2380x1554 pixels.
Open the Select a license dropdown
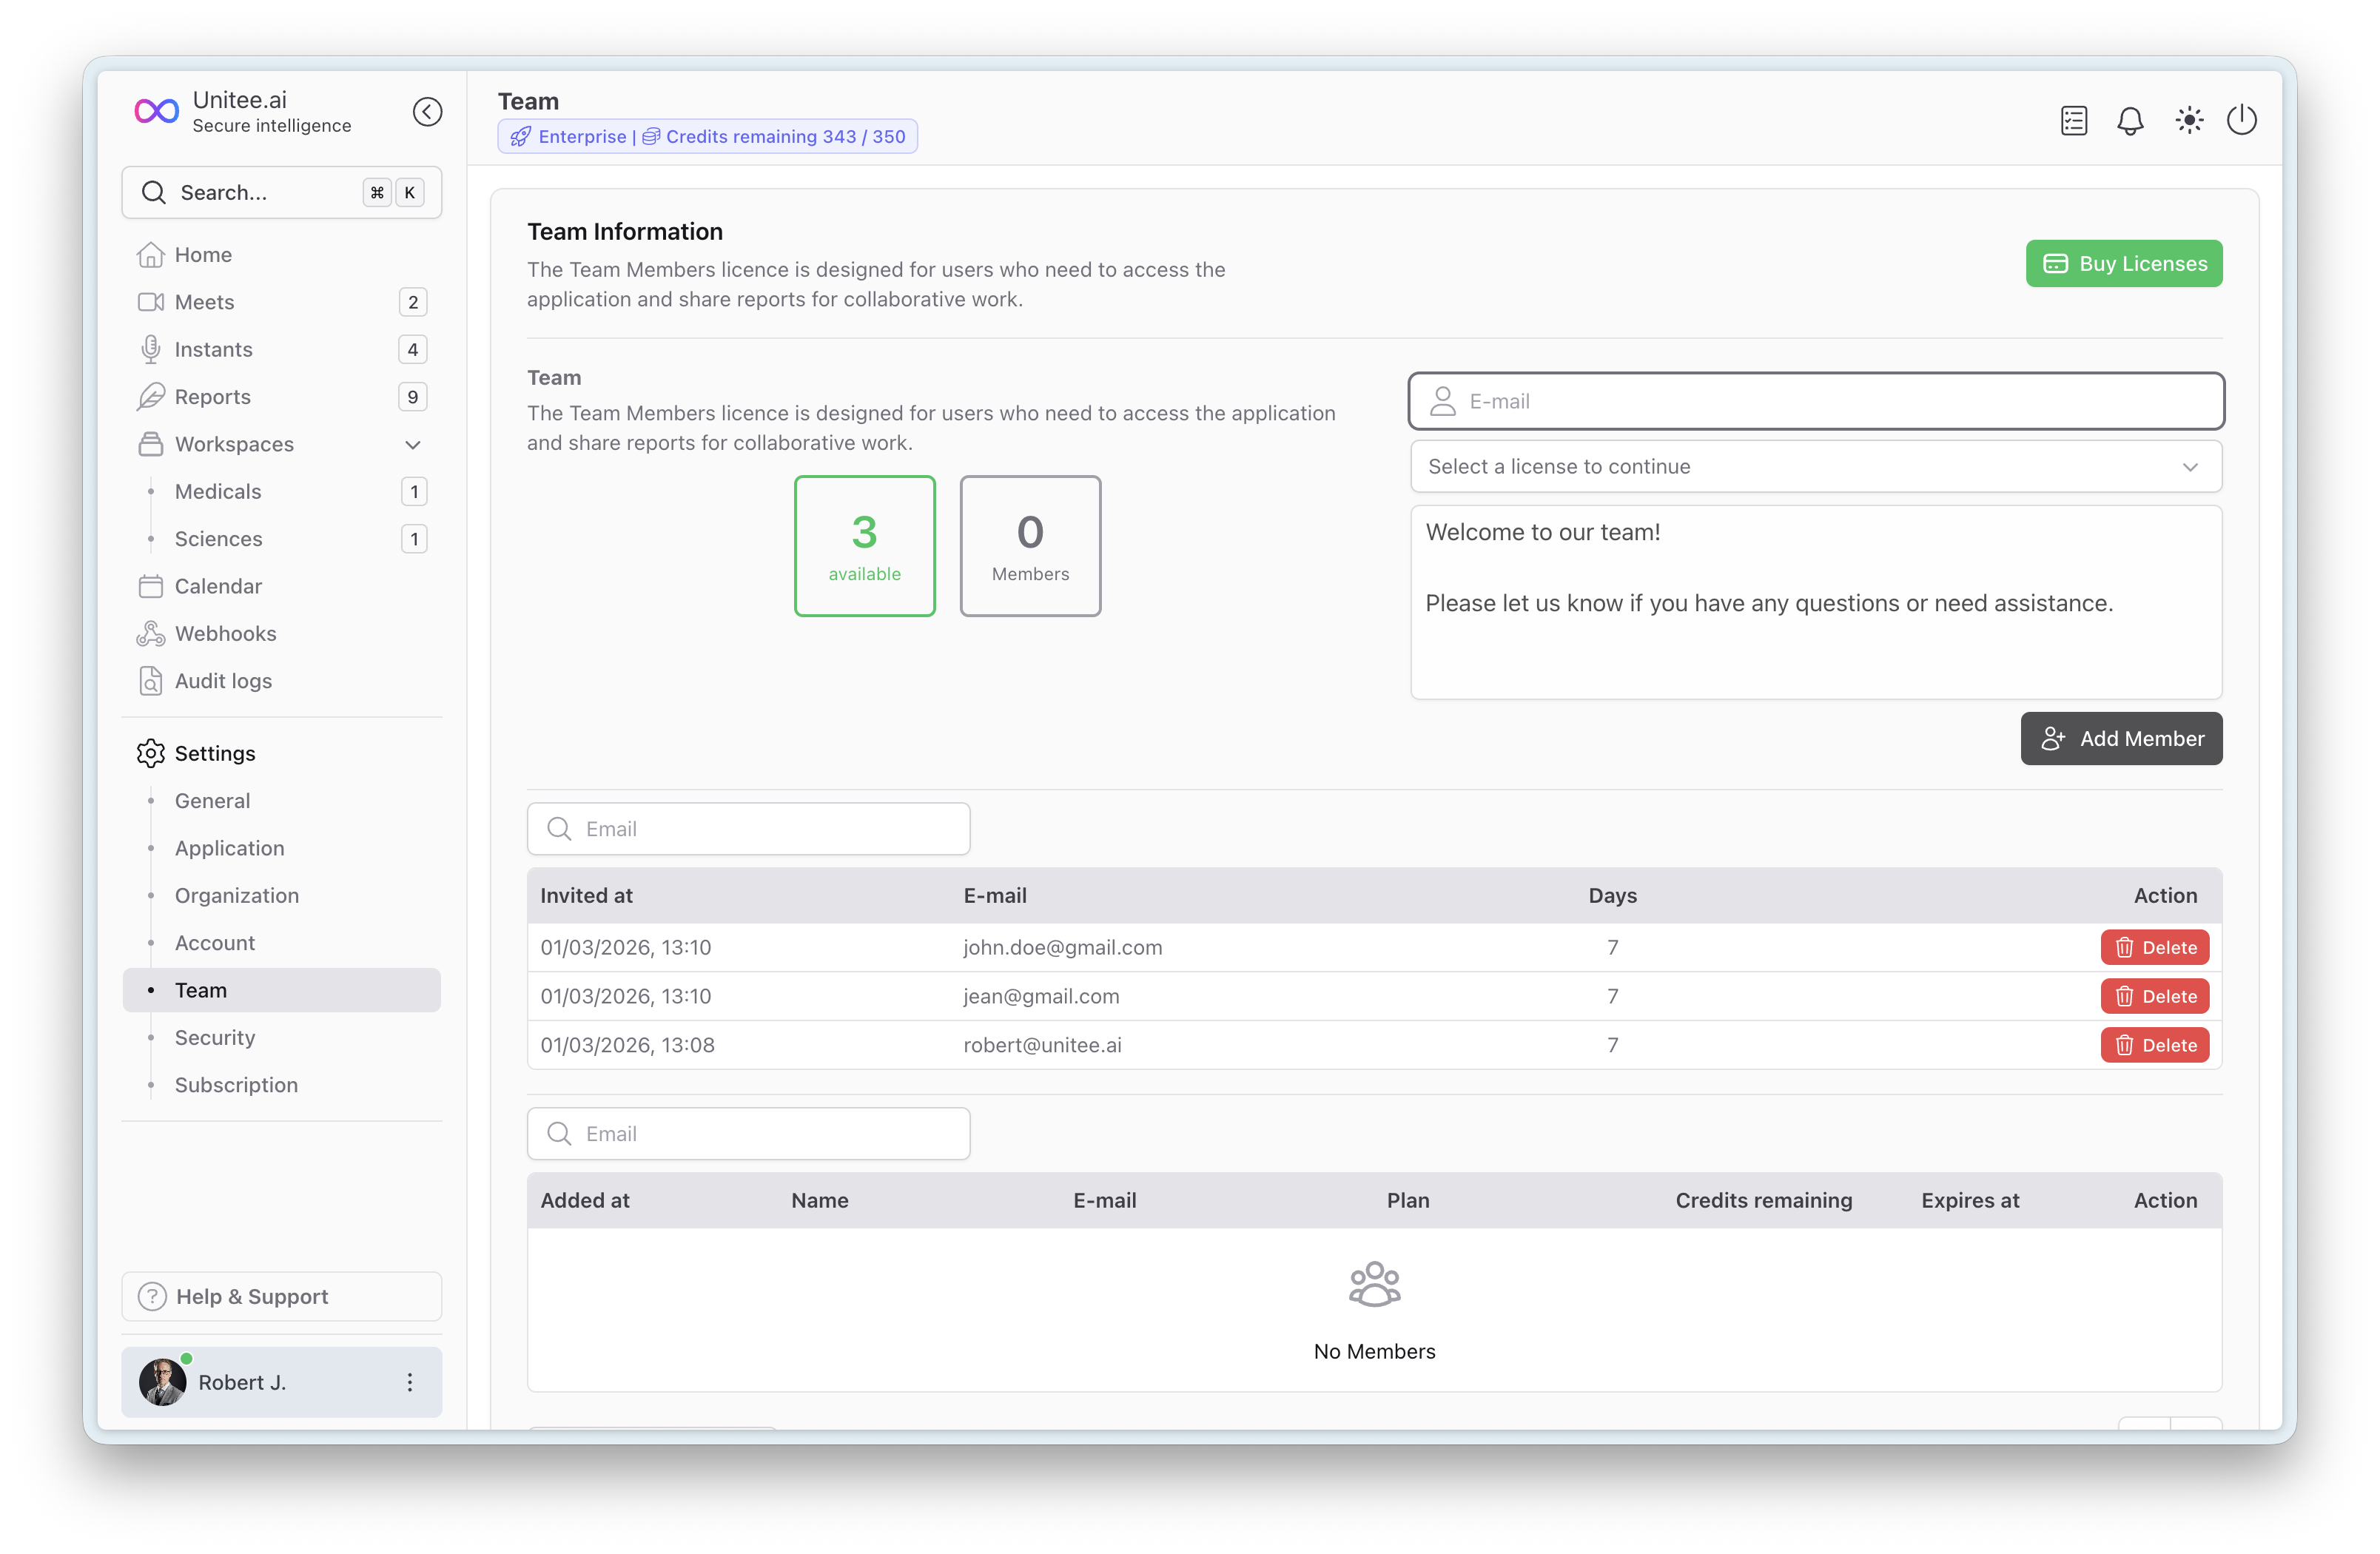[x=1816, y=466]
